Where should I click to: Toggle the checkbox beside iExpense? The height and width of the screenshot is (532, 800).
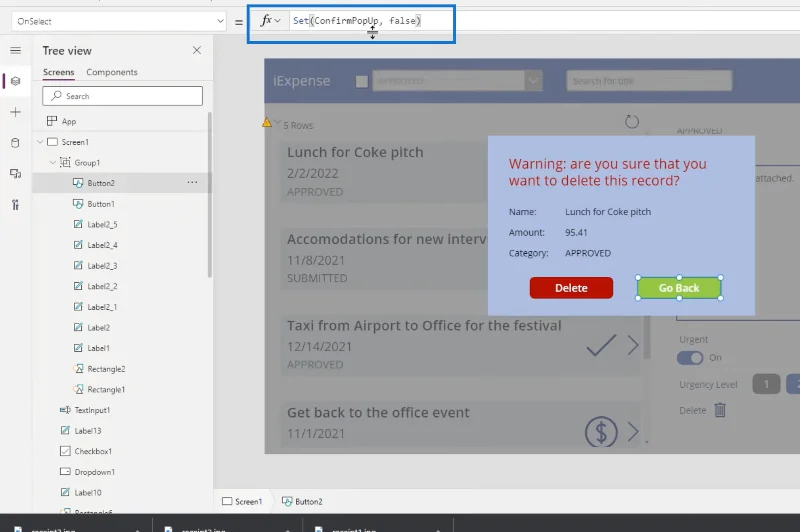pos(362,81)
